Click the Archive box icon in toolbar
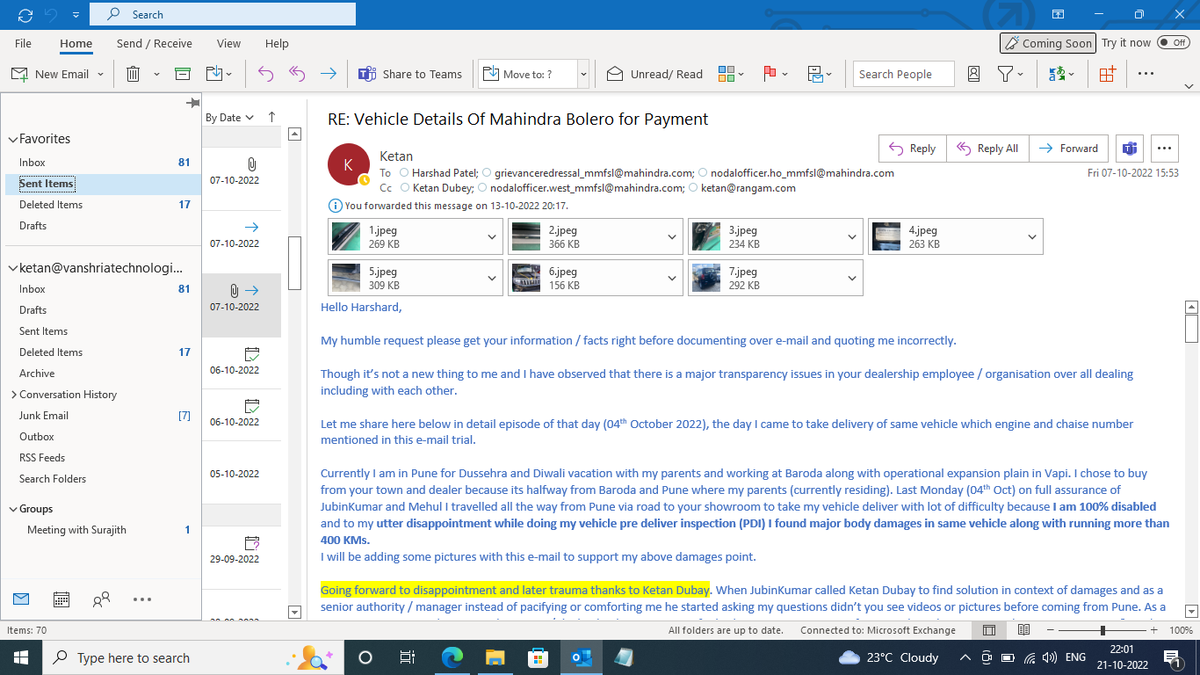The height and width of the screenshot is (675, 1200). 182,74
